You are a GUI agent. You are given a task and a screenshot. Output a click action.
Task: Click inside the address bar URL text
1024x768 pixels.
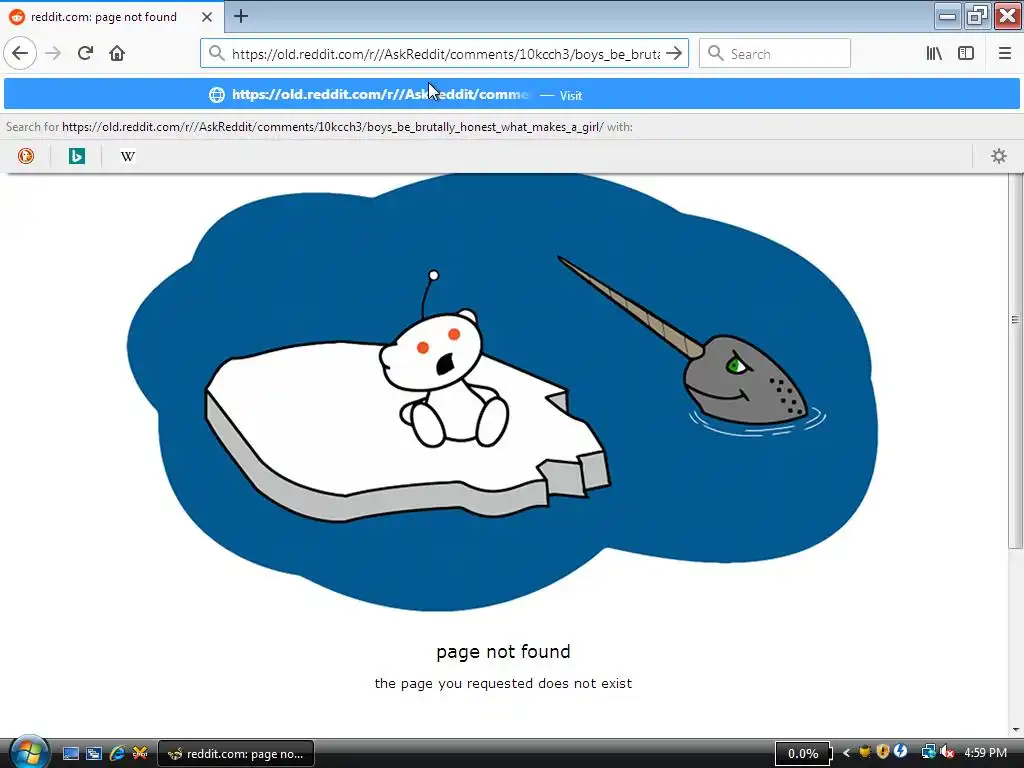445,54
